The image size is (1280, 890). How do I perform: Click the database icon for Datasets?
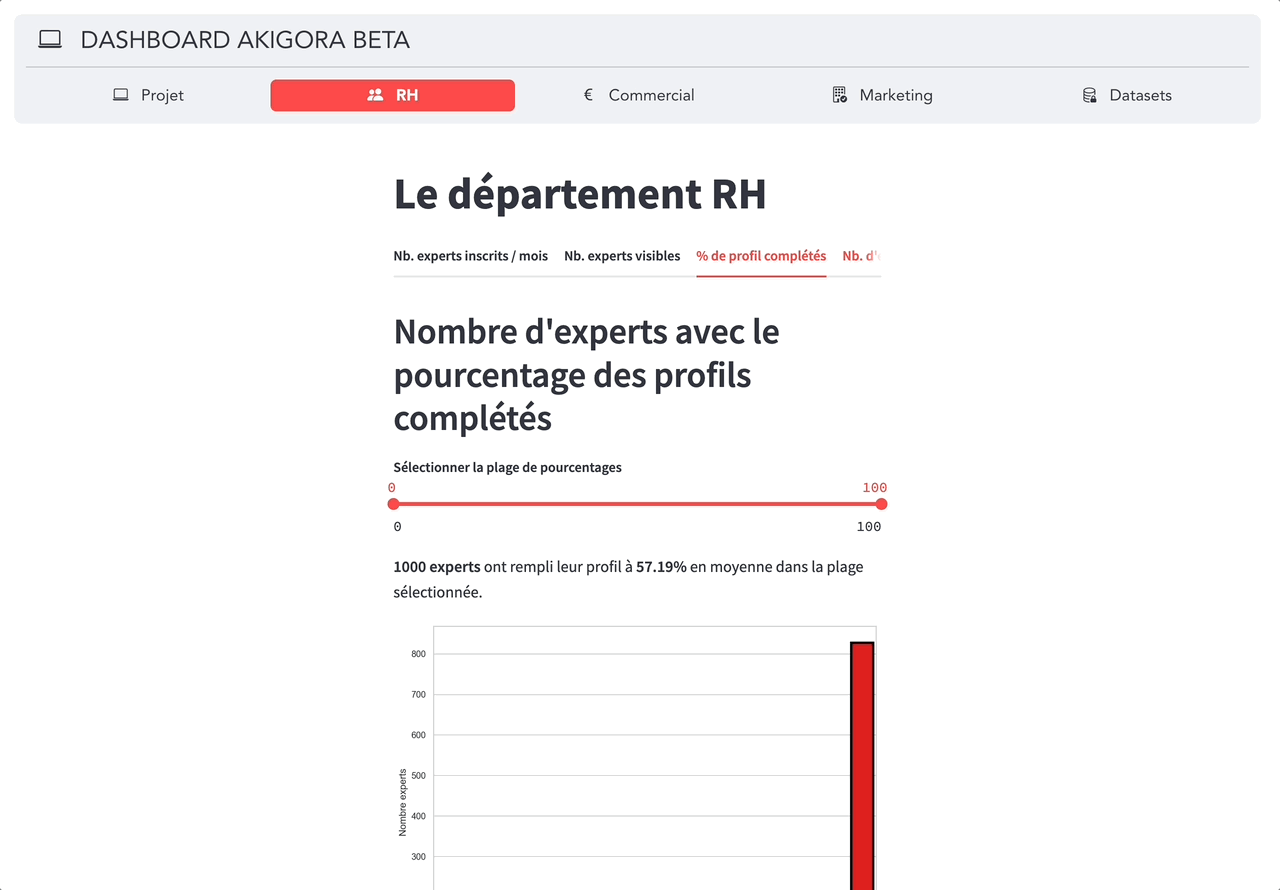click(1090, 95)
